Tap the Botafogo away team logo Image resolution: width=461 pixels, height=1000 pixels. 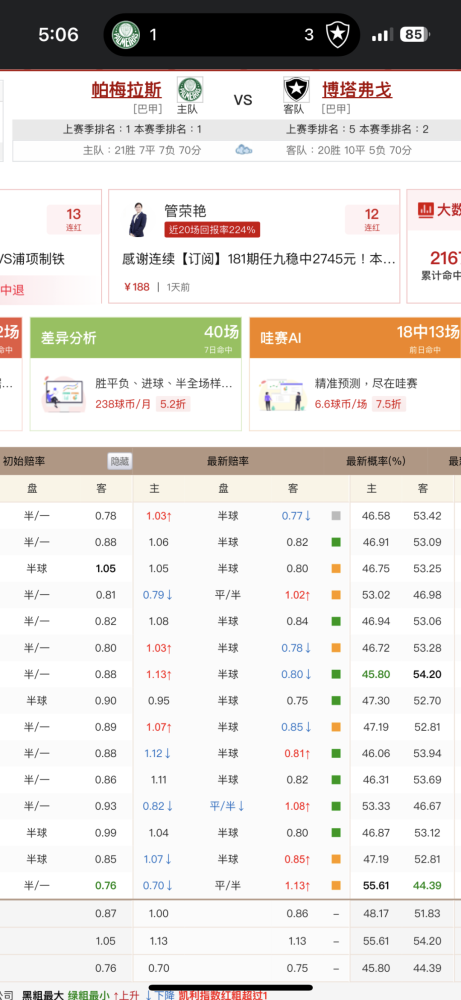[296, 89]
